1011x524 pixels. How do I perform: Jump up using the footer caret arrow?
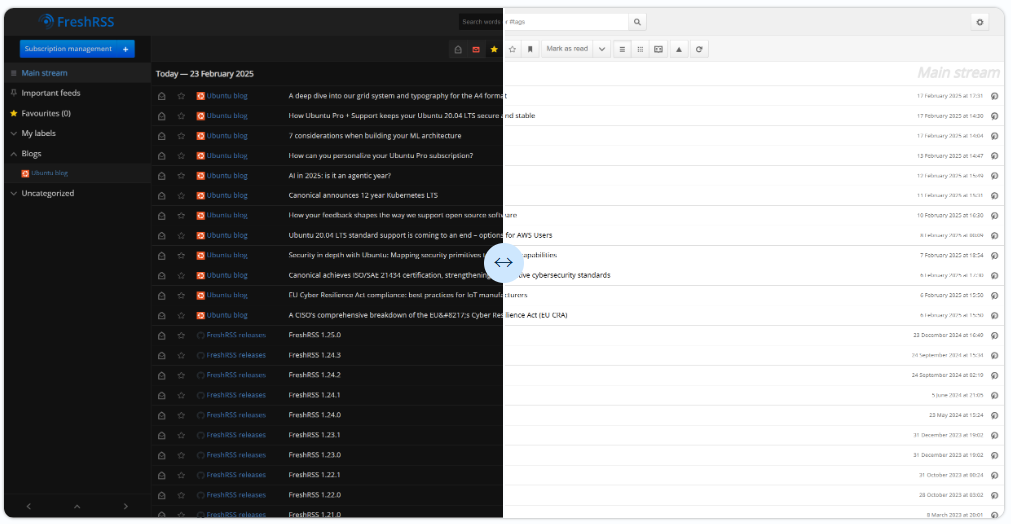click(77, 507)
